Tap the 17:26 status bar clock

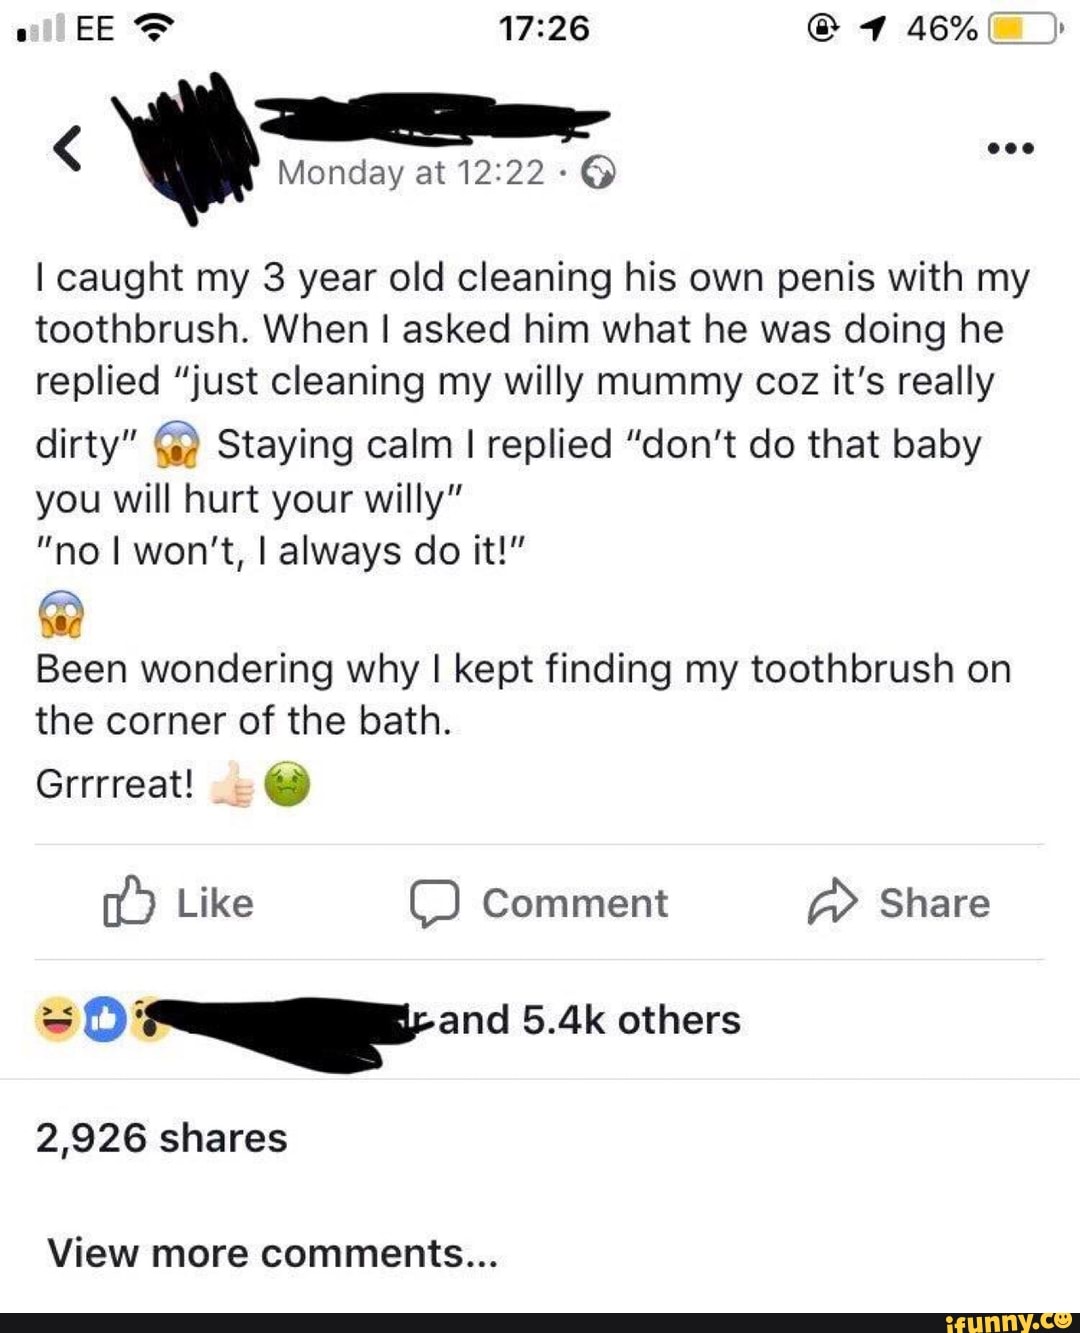544,28
